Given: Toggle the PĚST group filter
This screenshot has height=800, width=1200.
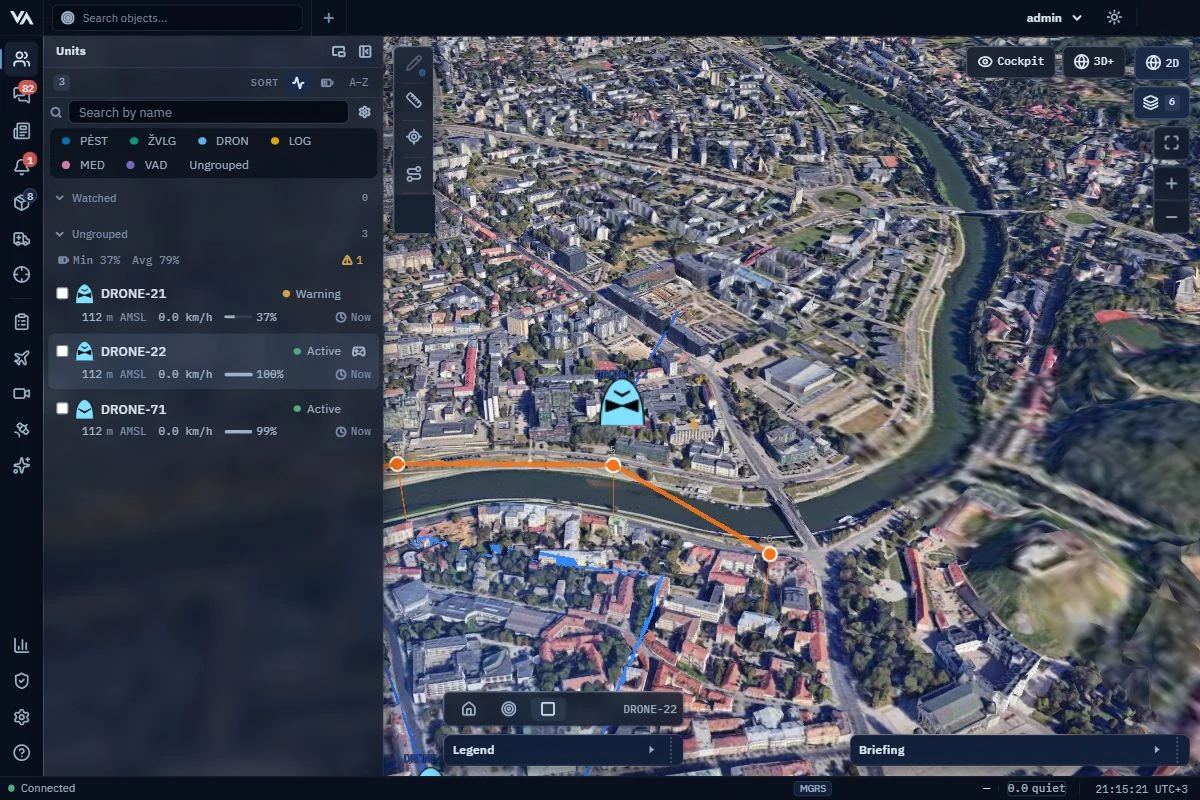Looking at the screenshot, I should (x=85, y=141).
